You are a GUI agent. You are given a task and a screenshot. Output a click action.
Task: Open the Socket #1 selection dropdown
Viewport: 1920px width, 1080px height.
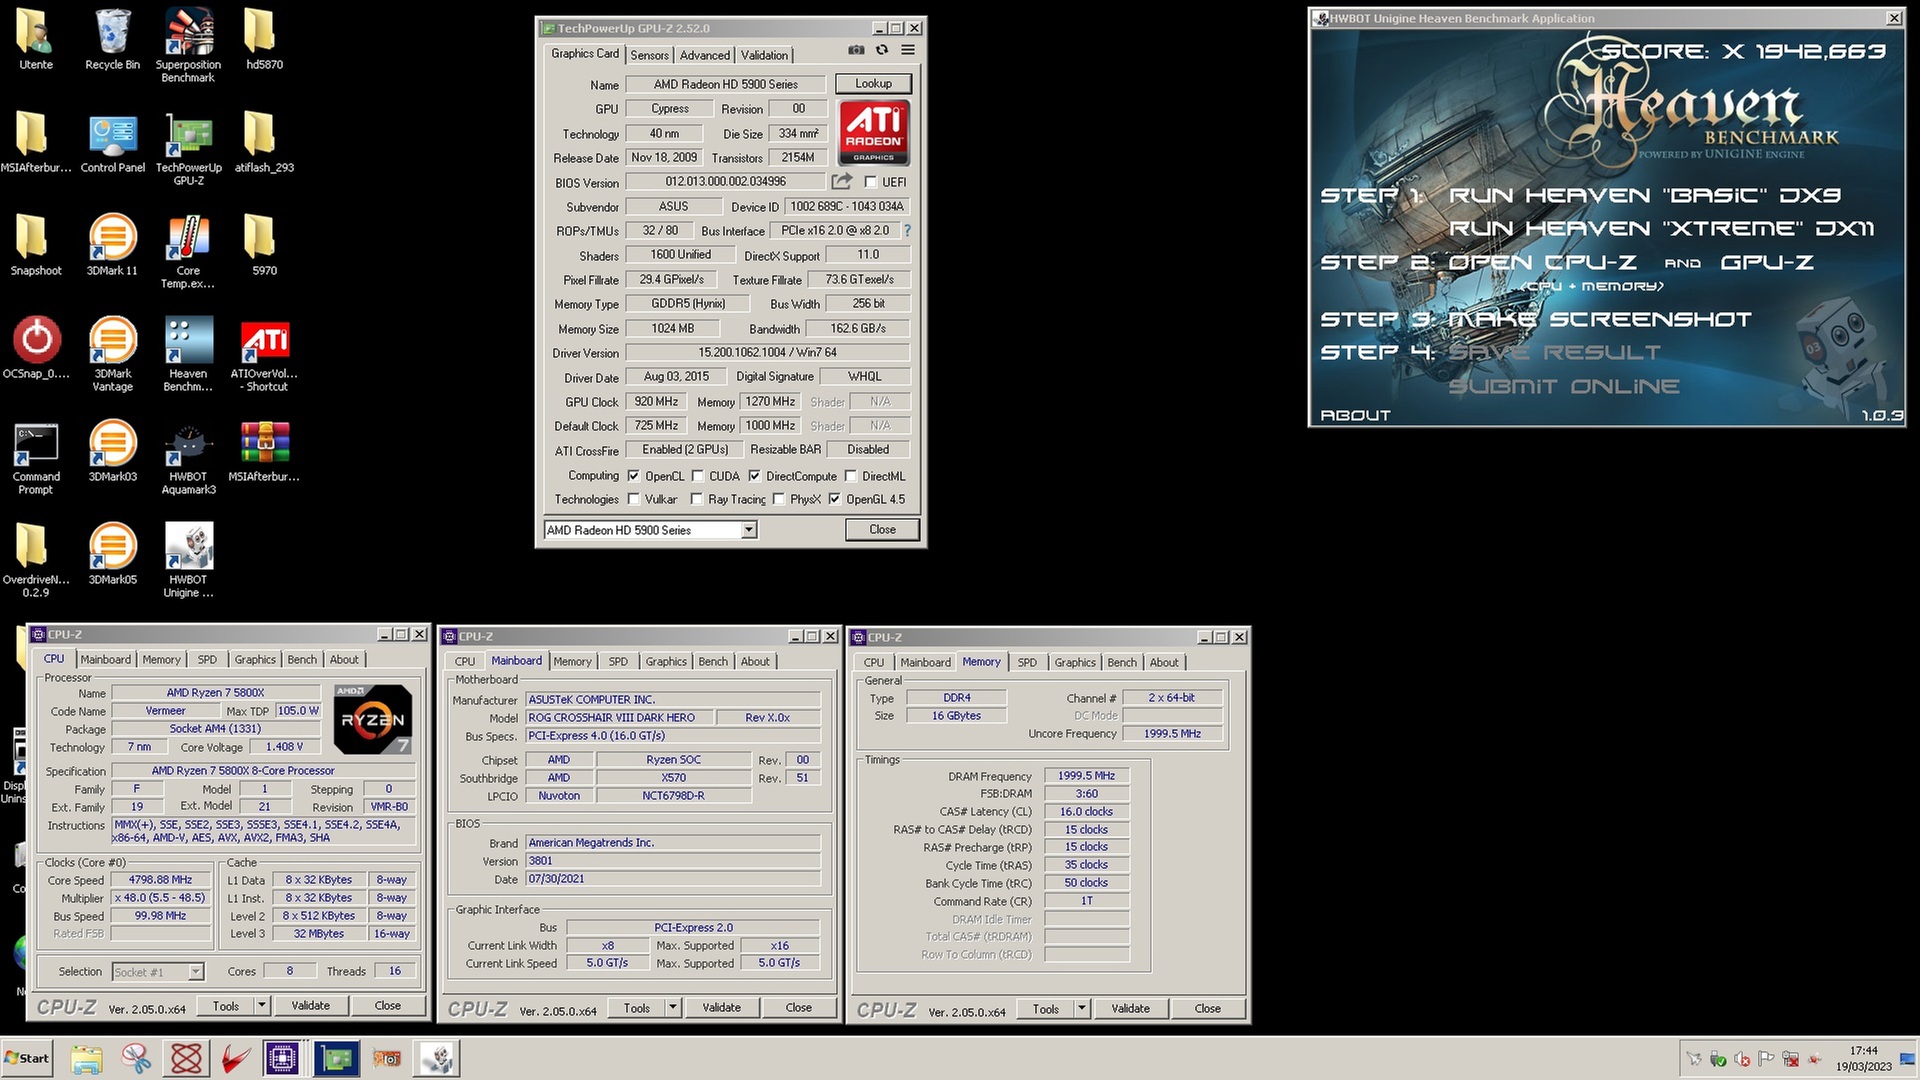click(x=196, y=972)
